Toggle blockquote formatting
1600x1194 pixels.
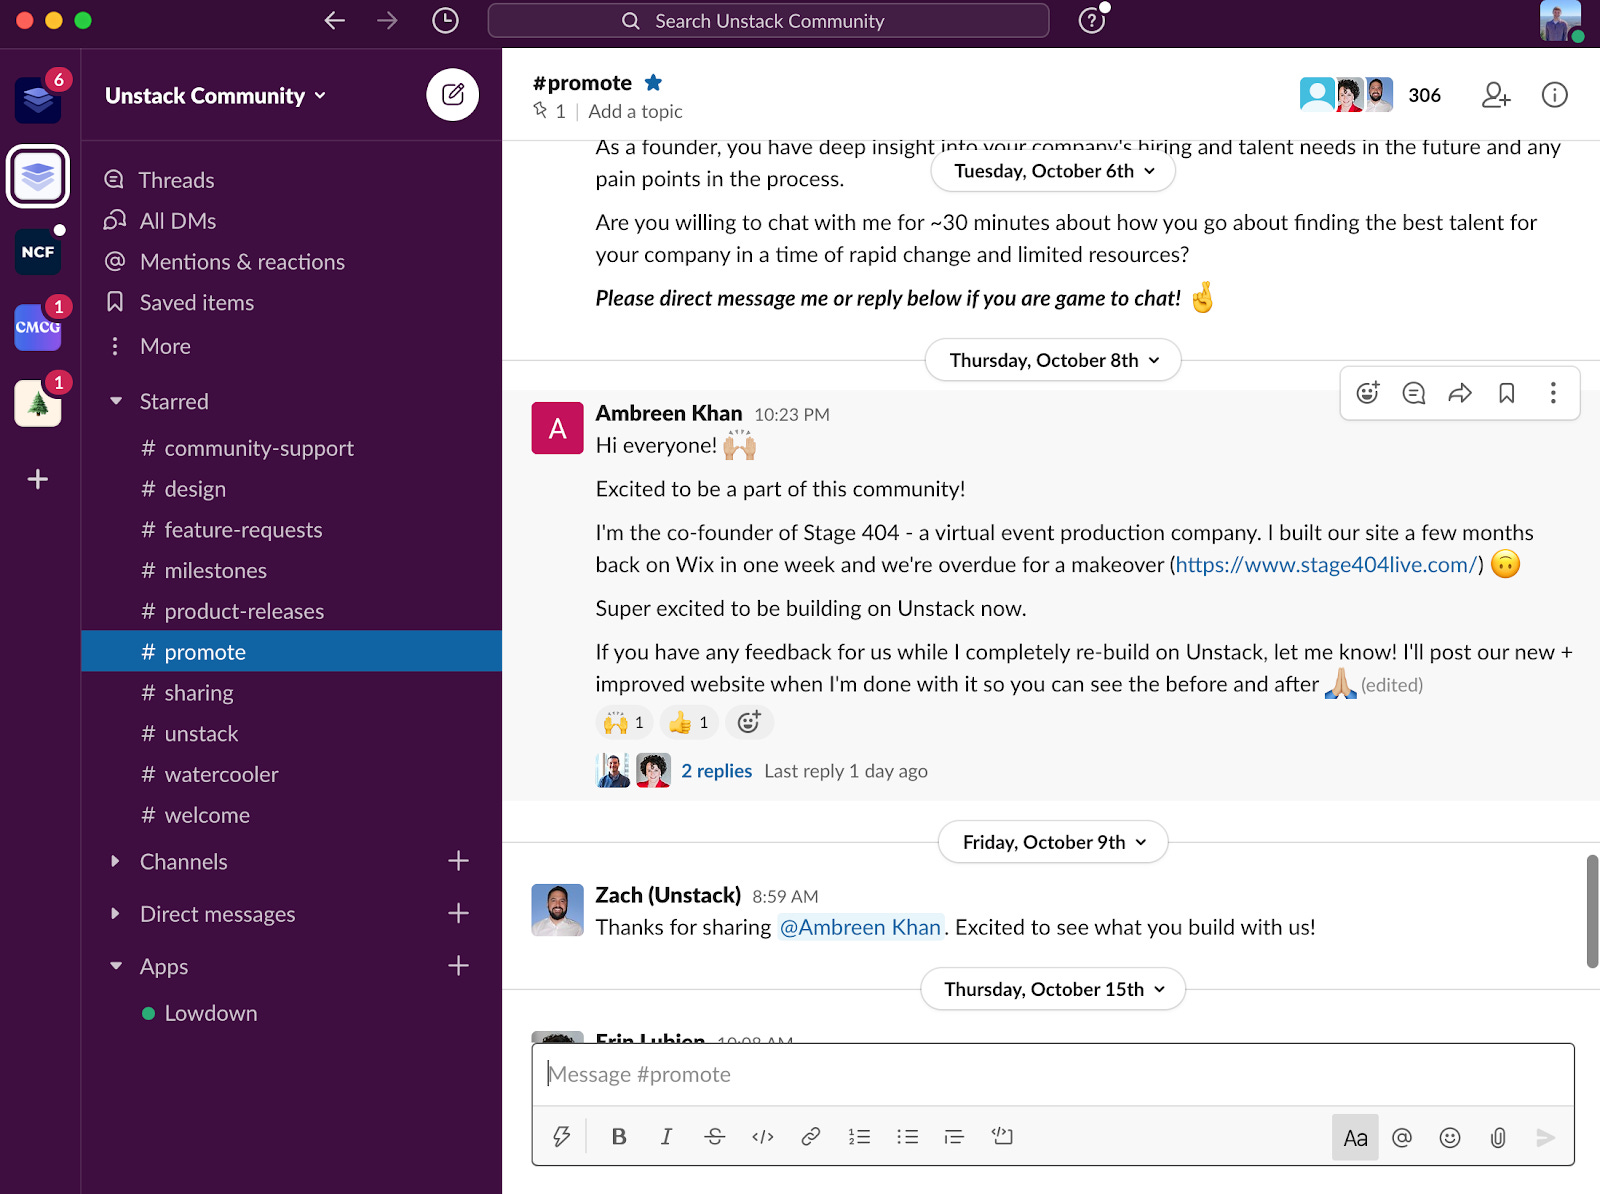(x=954, y=1136)
